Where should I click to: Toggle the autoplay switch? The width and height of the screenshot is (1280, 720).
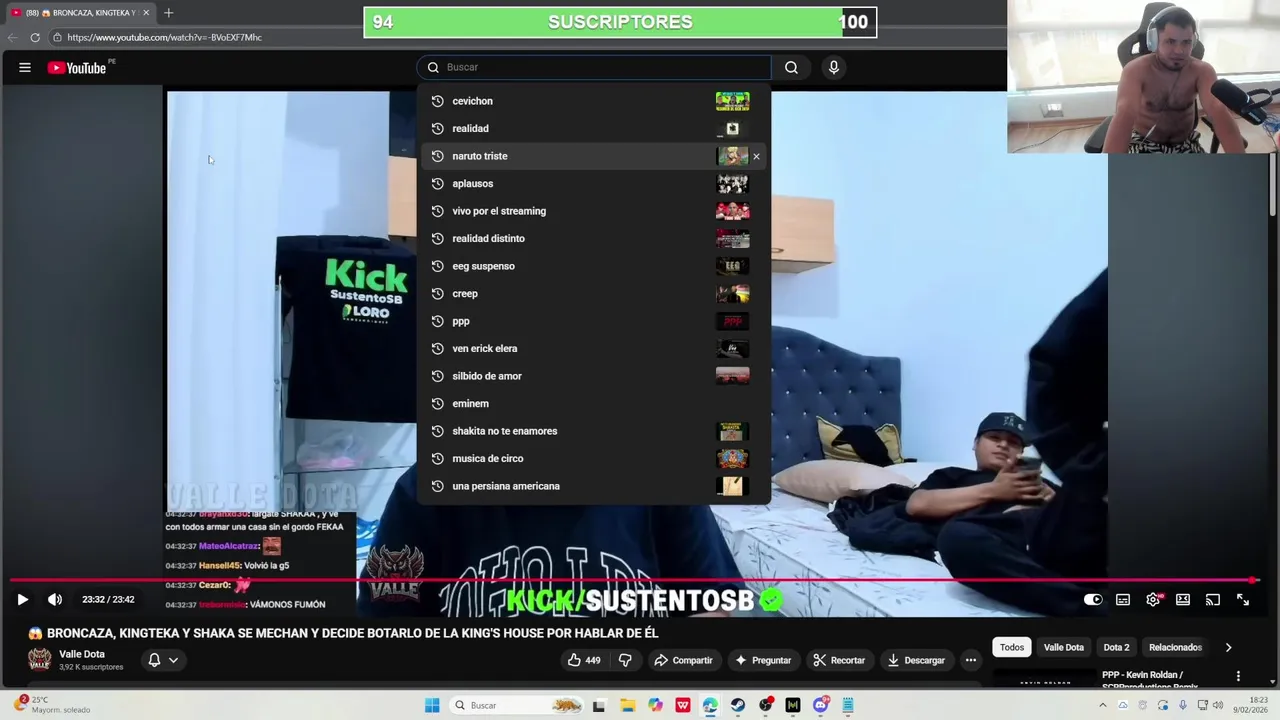pos(1093,600)
